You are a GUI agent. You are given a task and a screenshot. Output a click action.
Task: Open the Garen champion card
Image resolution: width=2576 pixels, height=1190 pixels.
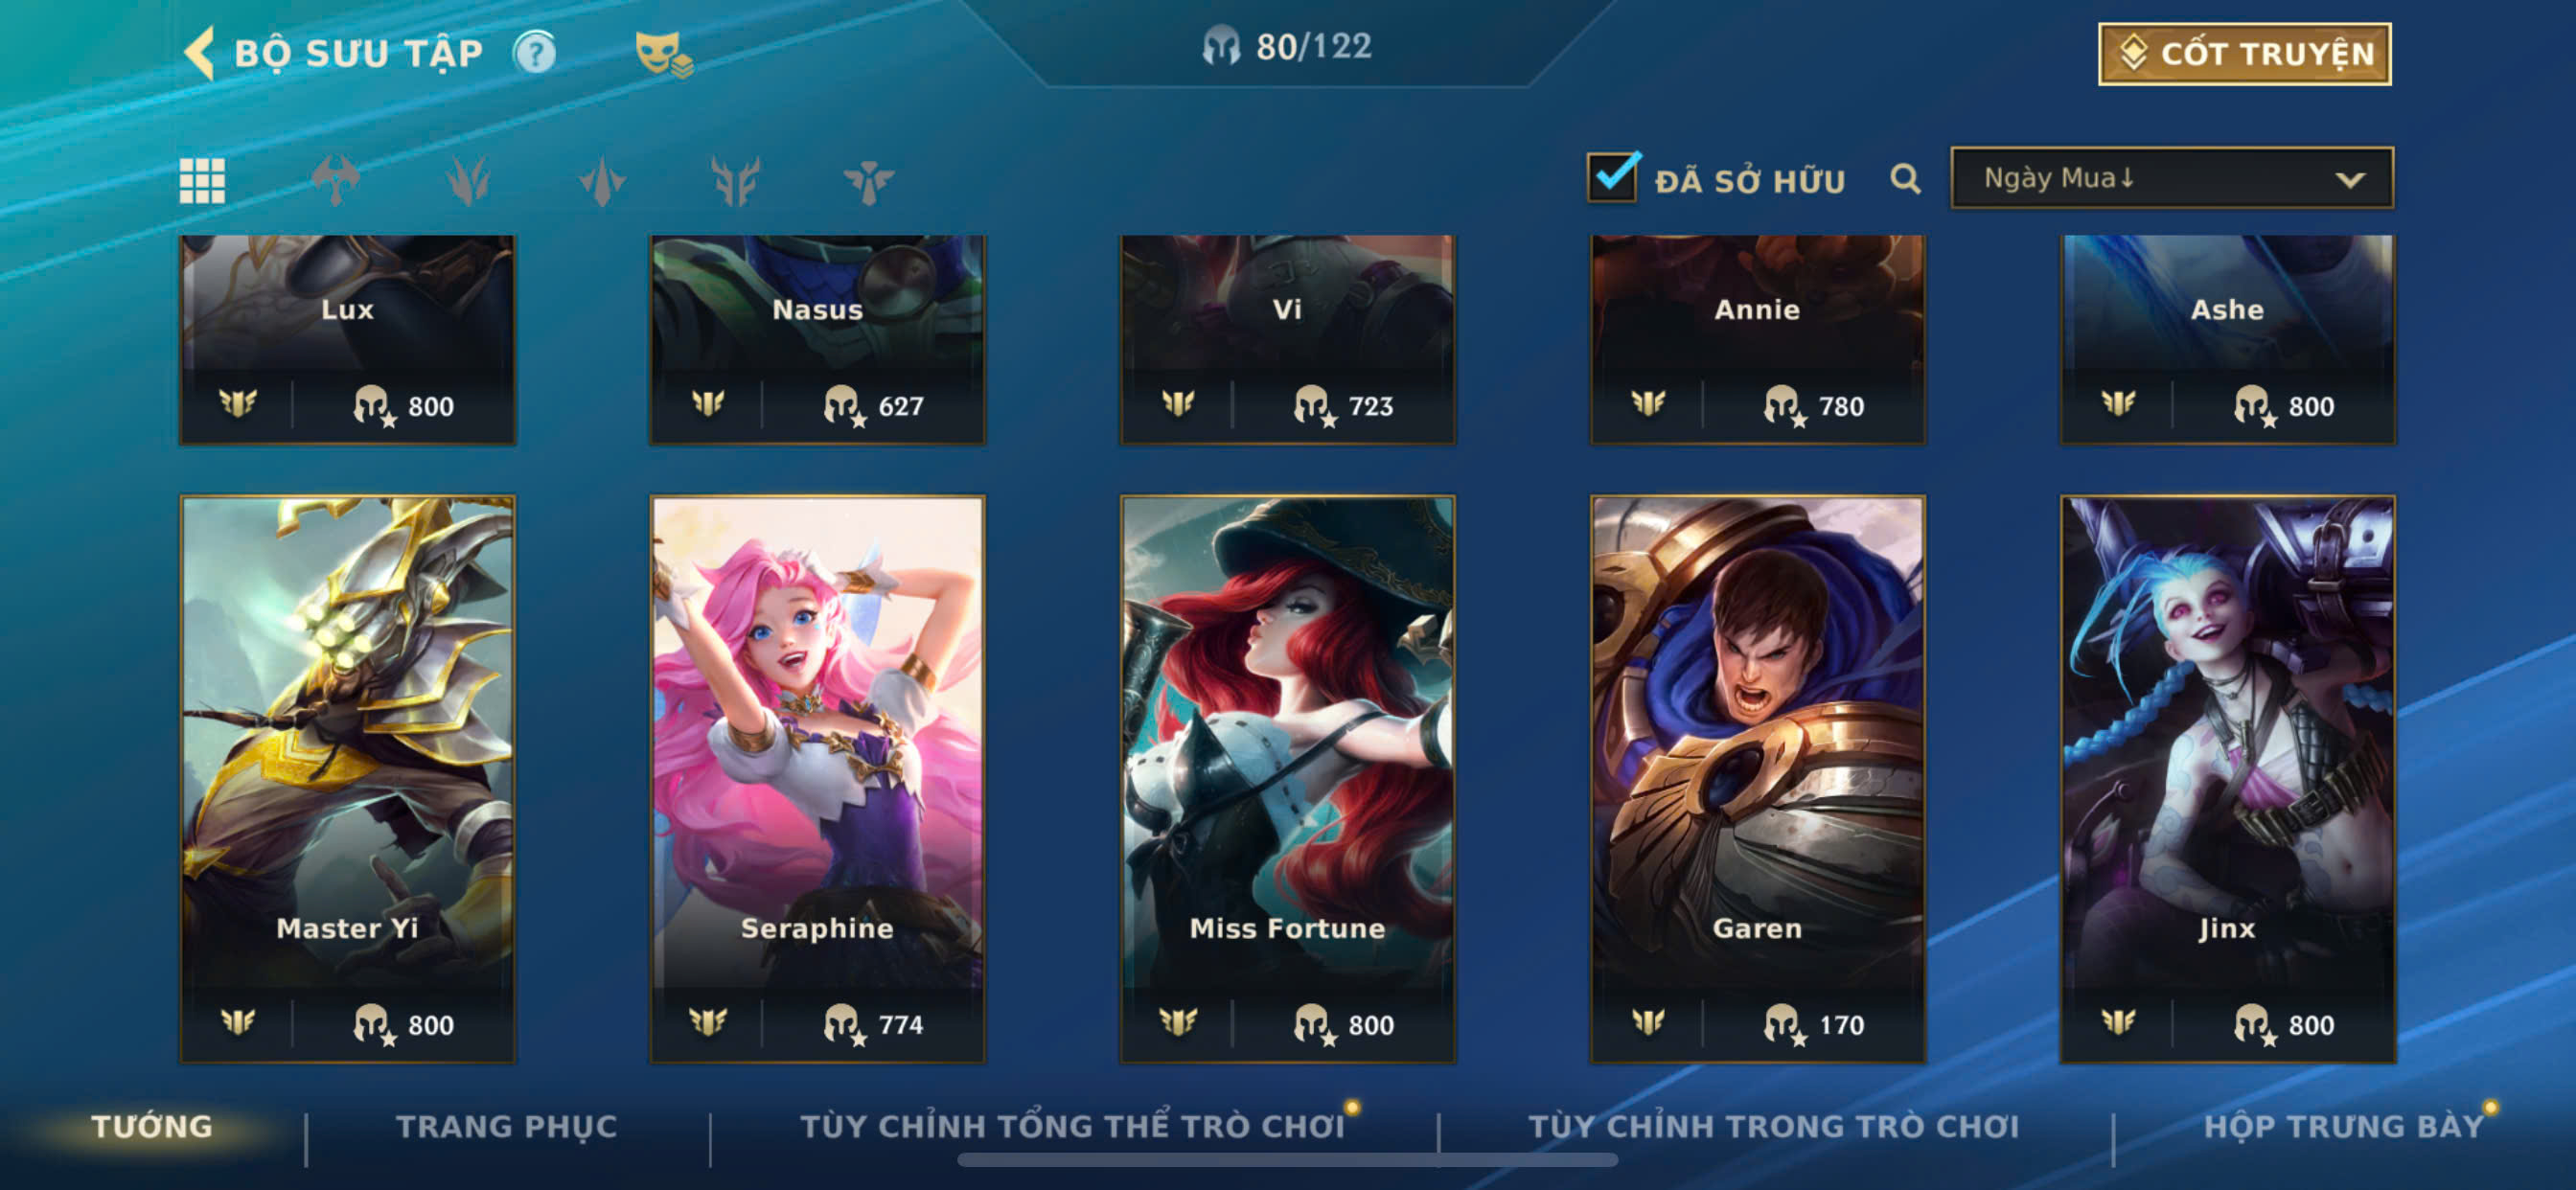[1757, 778]
